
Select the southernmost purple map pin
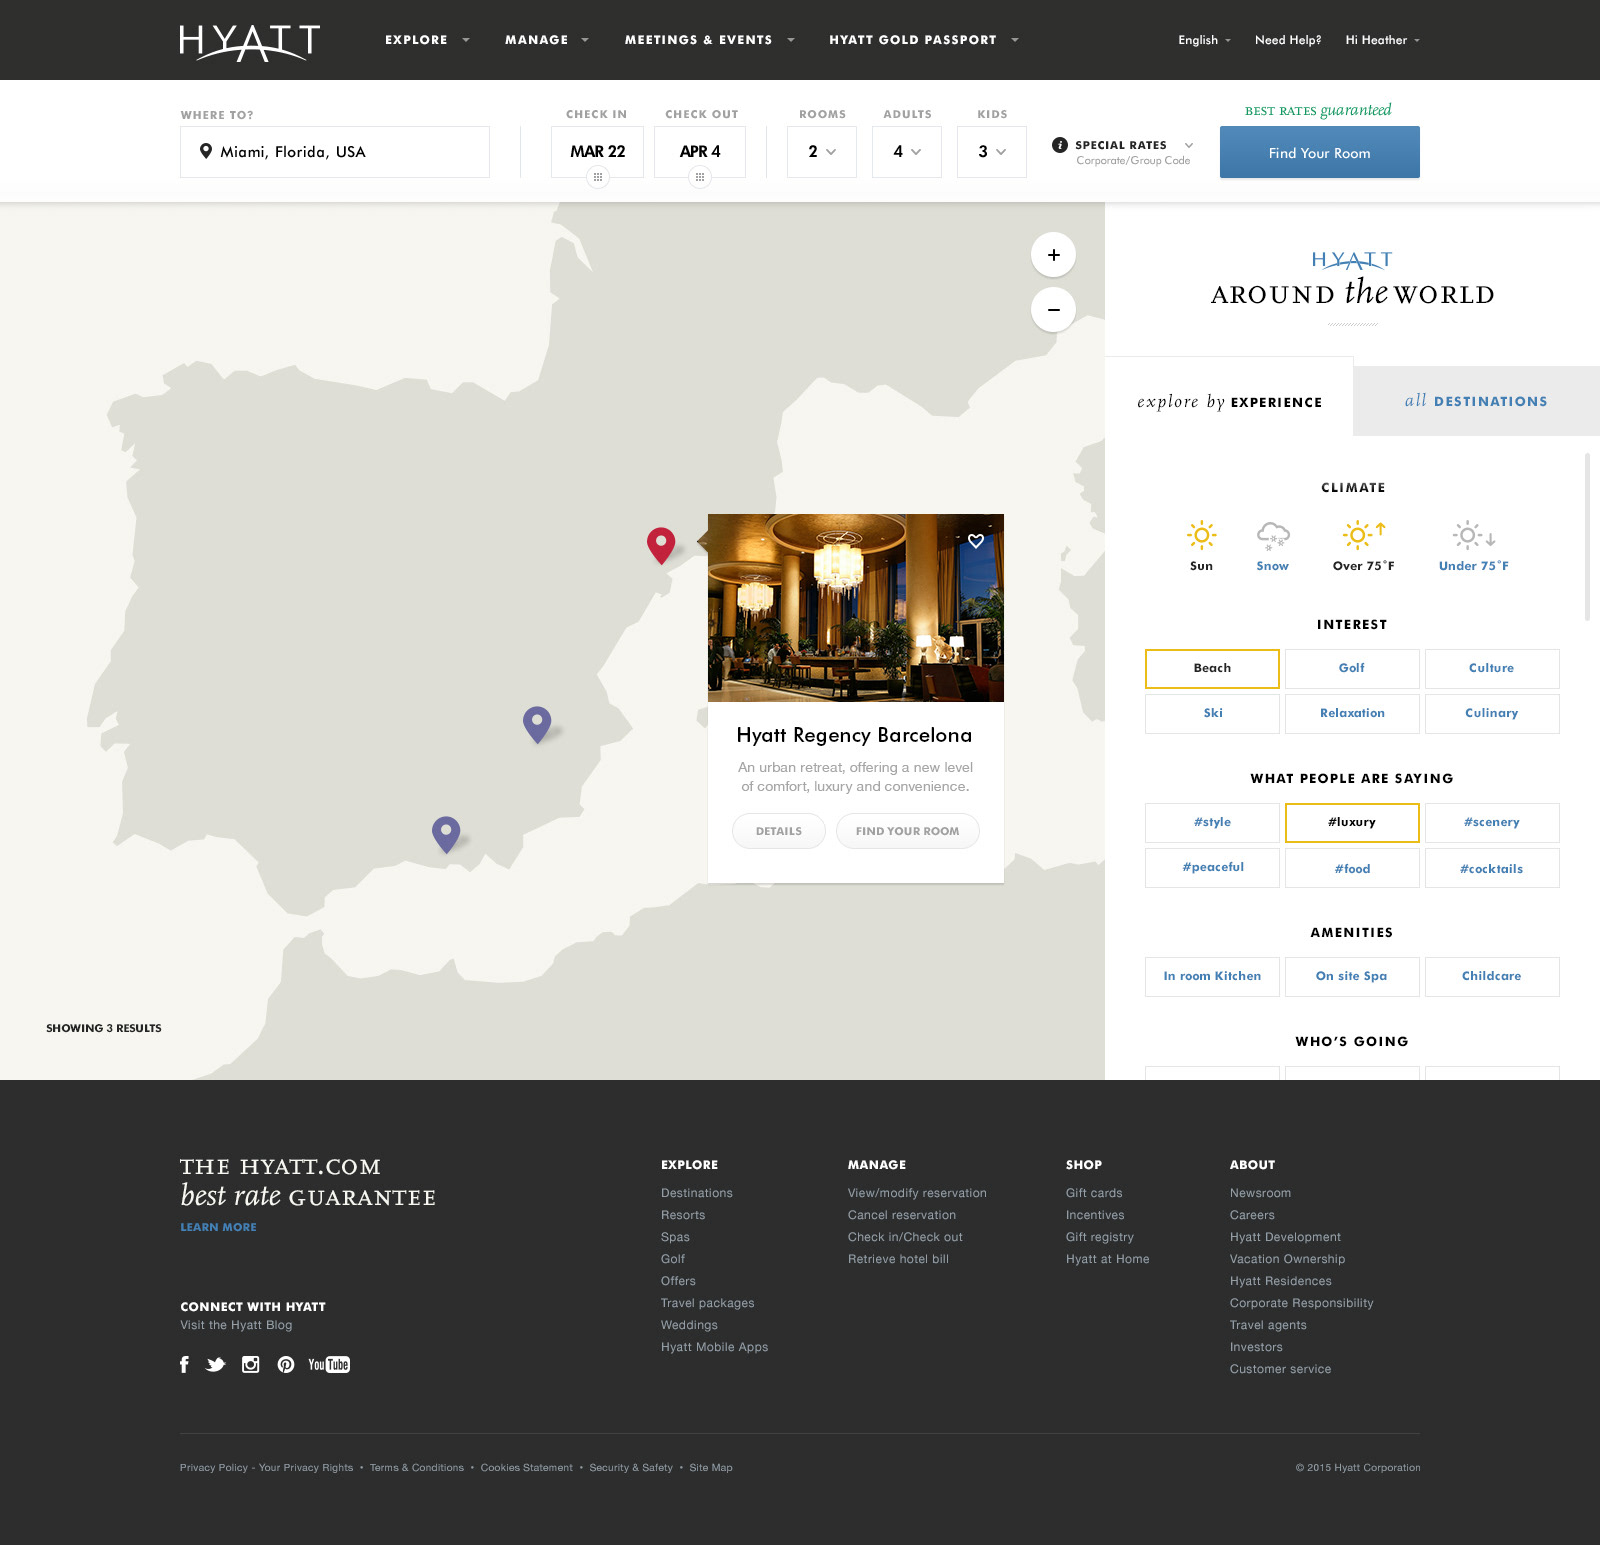coord(446,834)
